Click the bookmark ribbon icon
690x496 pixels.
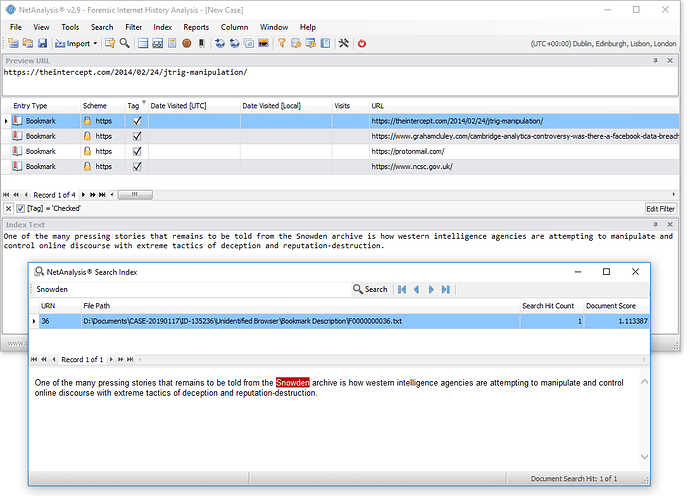click(x=202, y=43)
